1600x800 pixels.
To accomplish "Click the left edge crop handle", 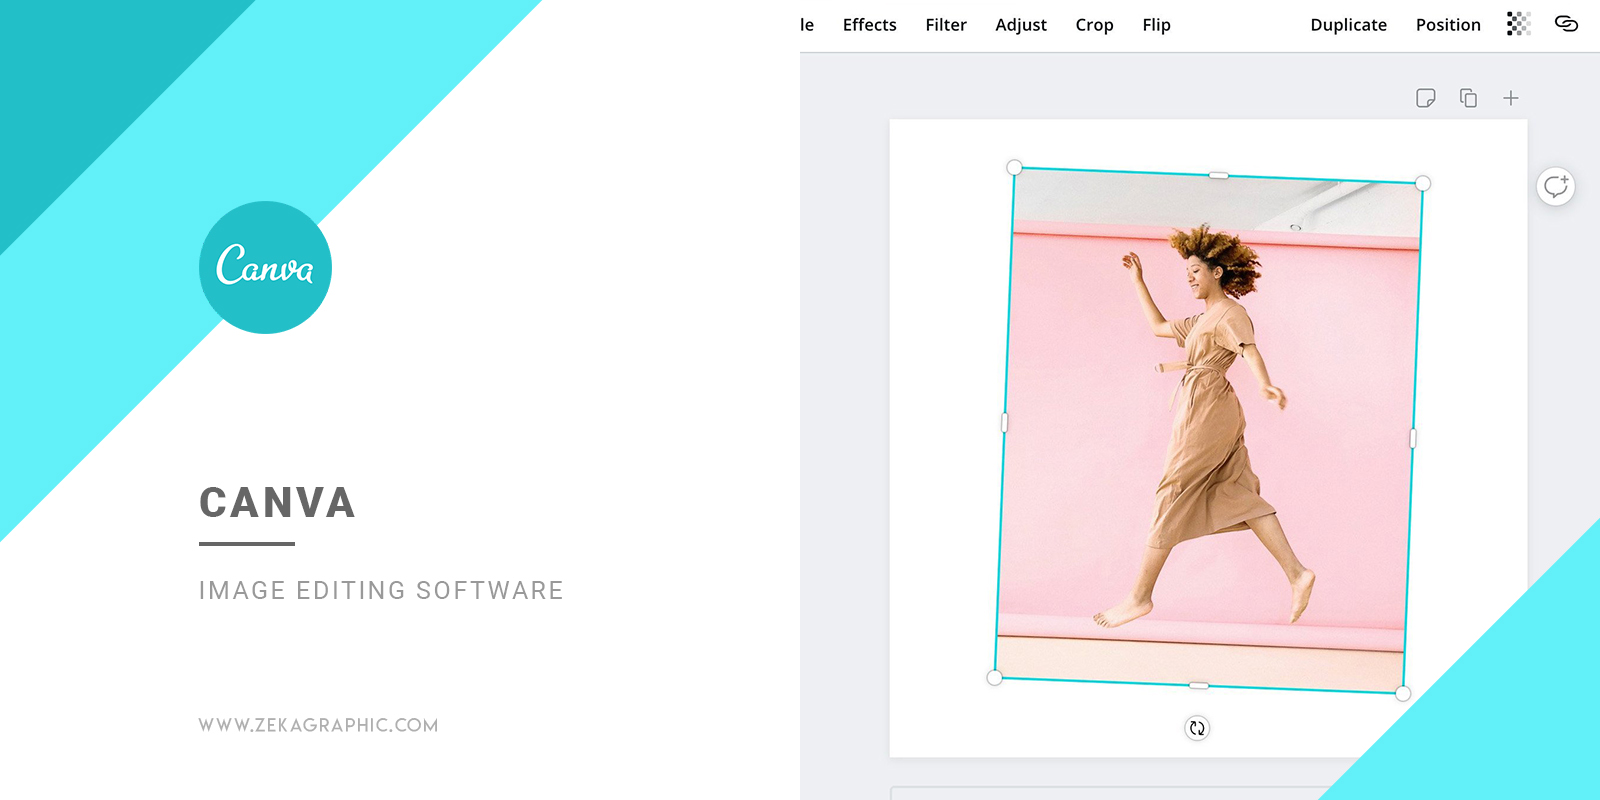I will [x=1004, y=422].
